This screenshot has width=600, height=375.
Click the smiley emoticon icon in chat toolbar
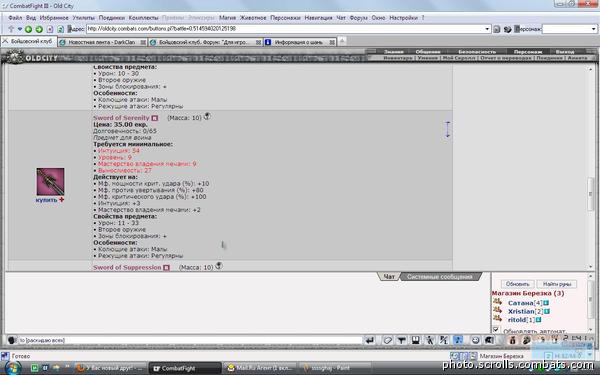[475, 340]
